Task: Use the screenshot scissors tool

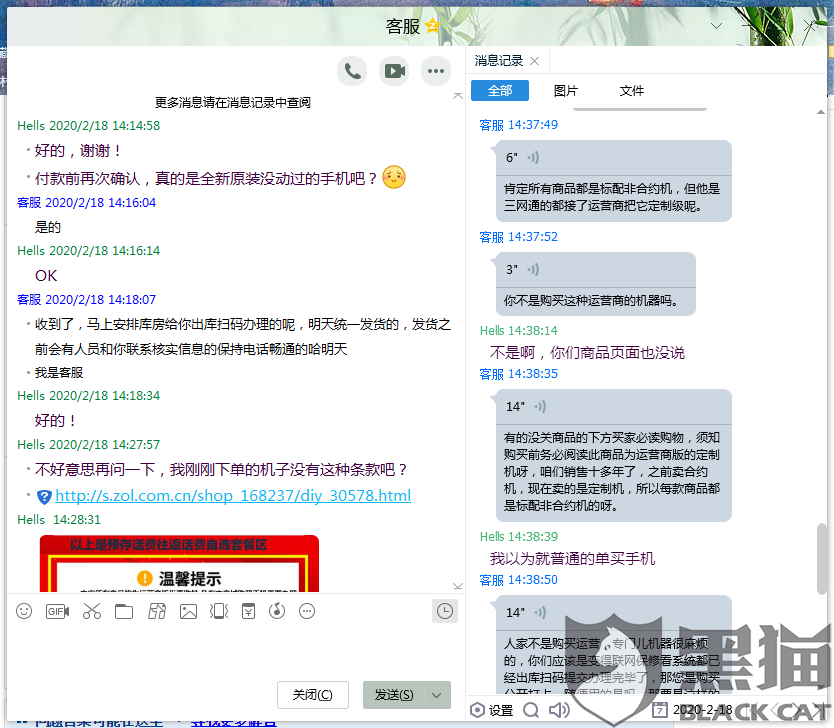Action: coord(90,611)
